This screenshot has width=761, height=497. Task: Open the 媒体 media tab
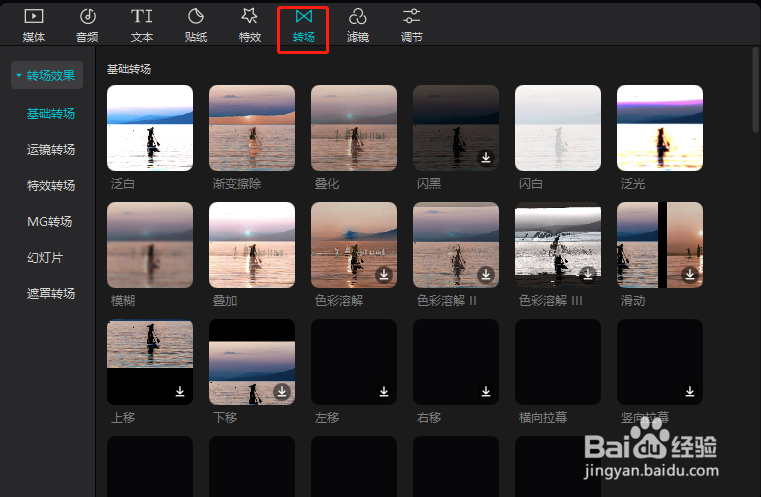33,26
